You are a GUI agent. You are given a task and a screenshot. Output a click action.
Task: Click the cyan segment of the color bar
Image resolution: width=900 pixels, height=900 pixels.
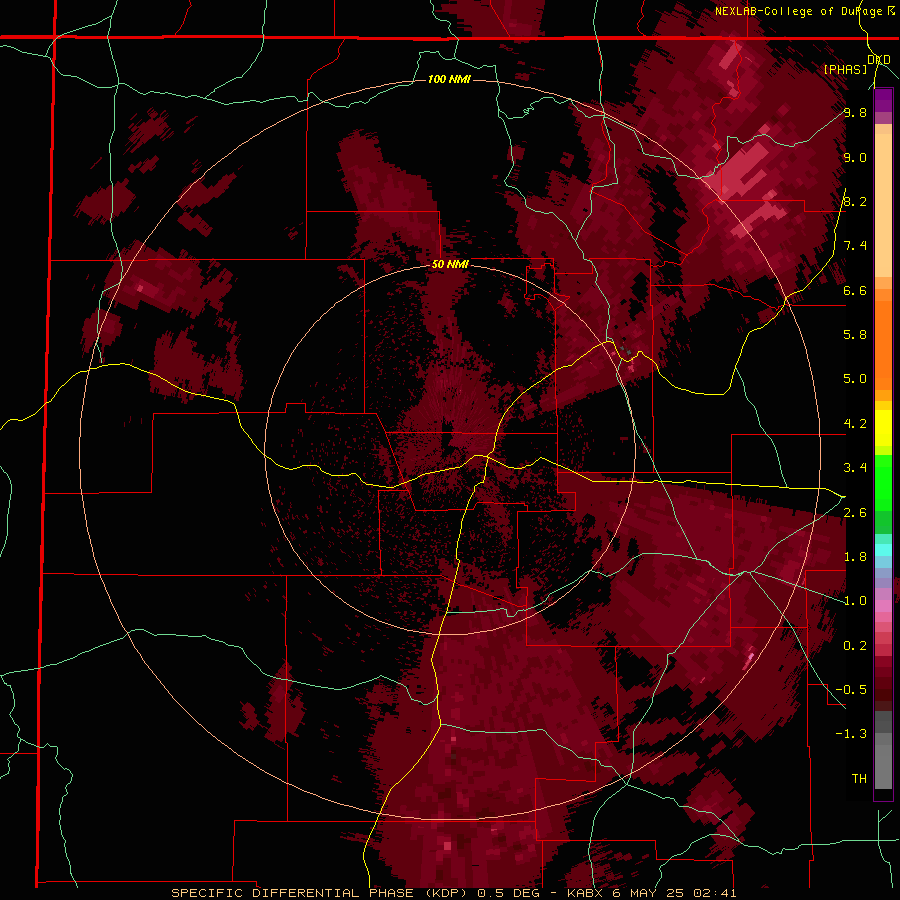[x=883, y=550]
